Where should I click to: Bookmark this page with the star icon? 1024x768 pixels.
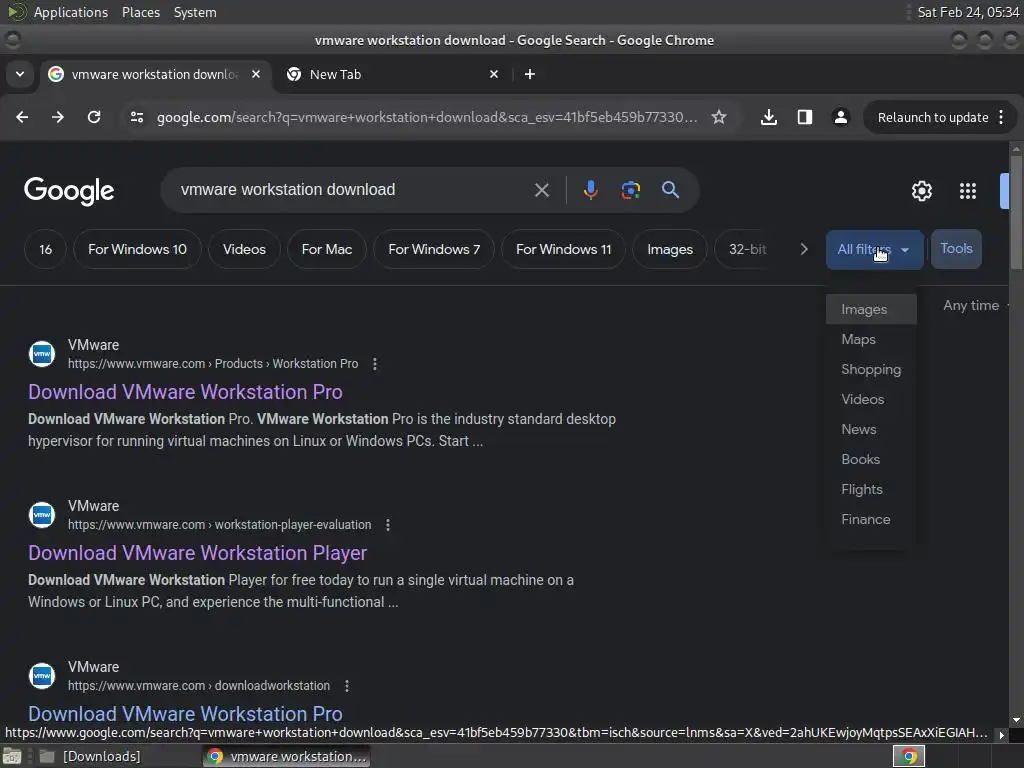point(719,117)
